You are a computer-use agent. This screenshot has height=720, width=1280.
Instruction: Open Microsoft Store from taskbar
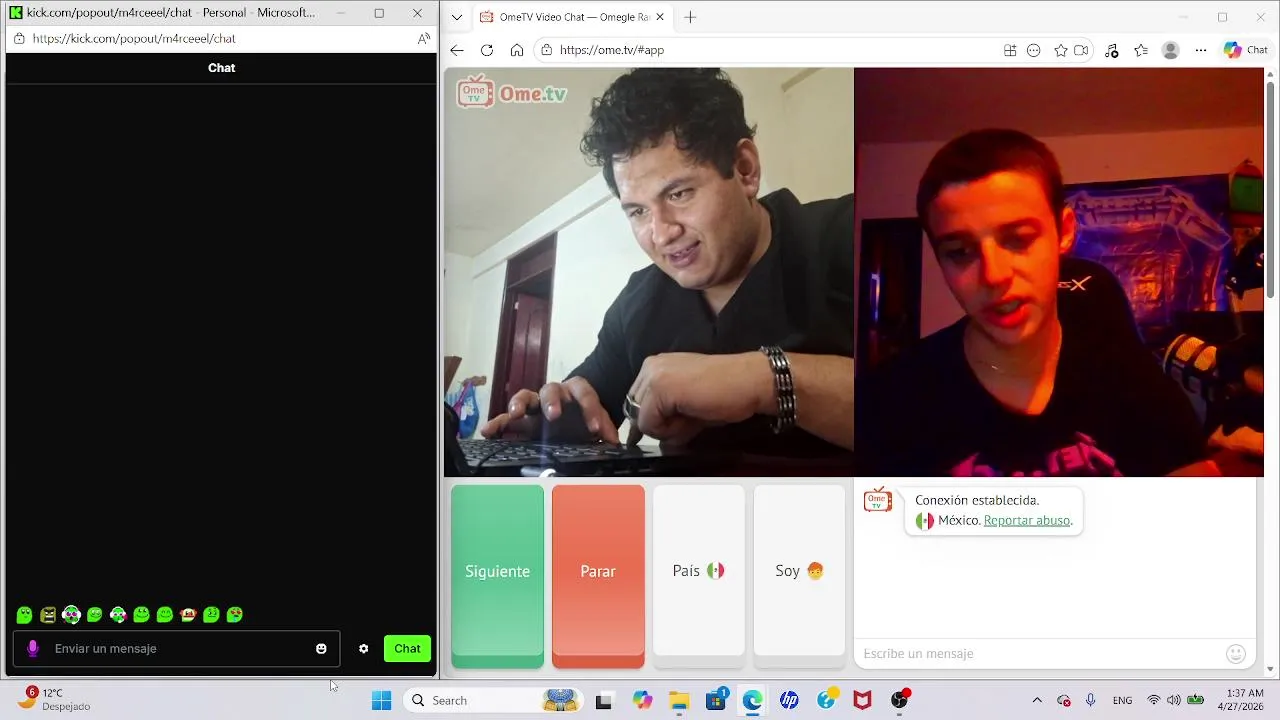716,701
